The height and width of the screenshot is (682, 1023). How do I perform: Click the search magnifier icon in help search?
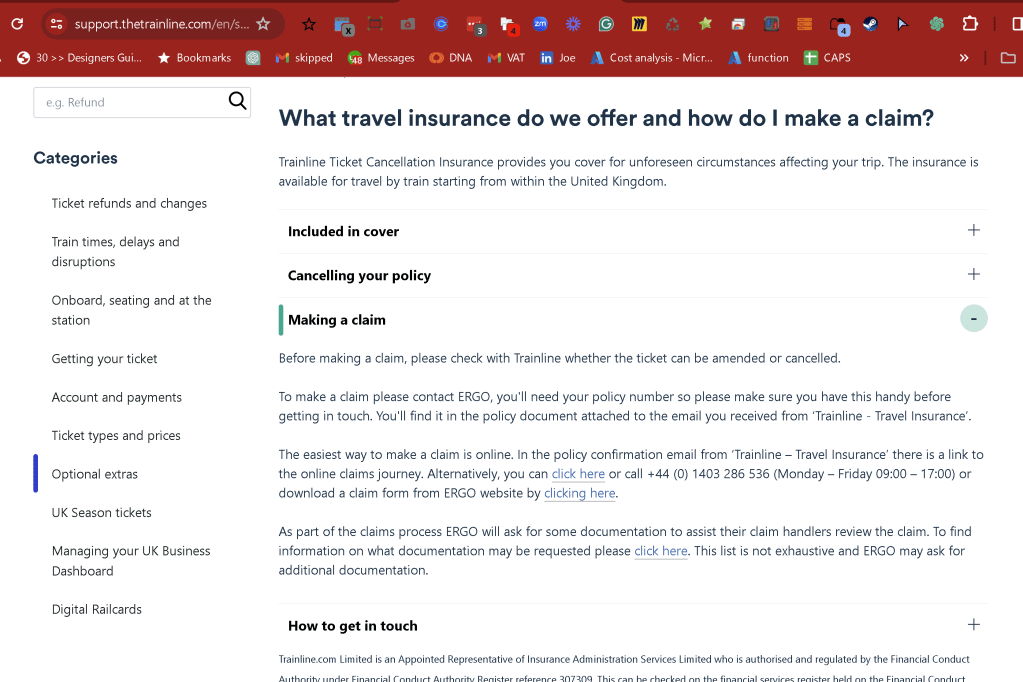point(237,101)
